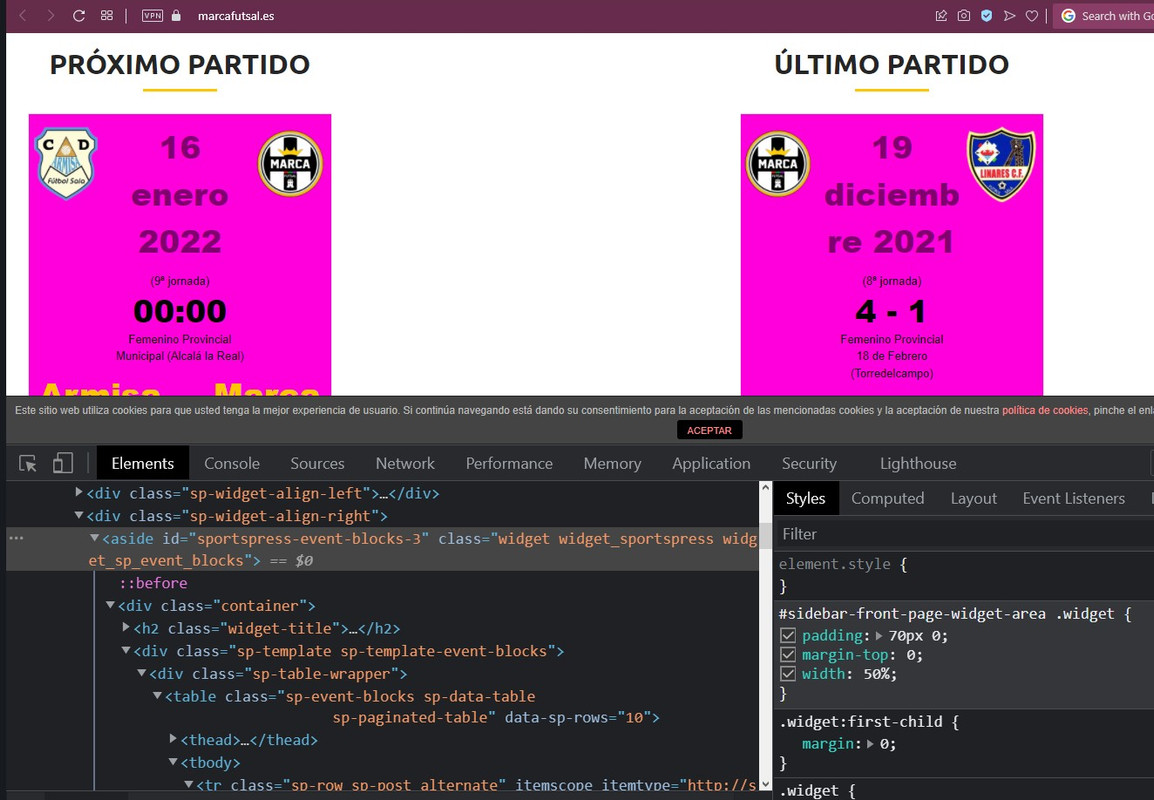Click the send flow arrow icon
Image resolution: width=1154 pixels, height=800 pixels.
pyautogui.click(x=1009, y=15)
